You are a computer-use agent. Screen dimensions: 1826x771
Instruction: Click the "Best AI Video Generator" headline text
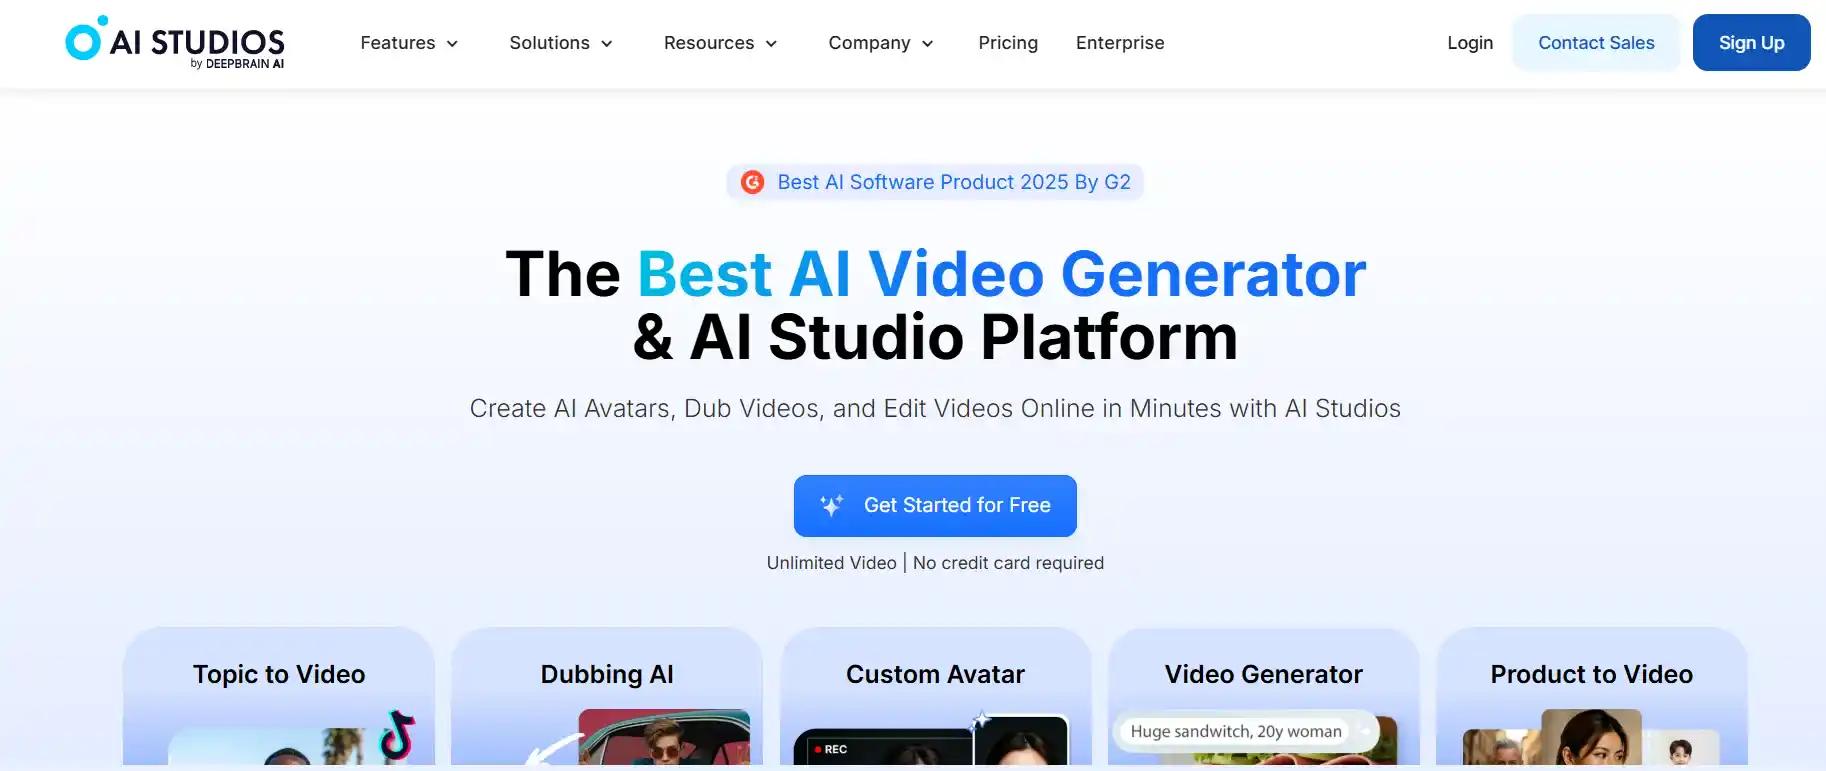[1002, 274]
